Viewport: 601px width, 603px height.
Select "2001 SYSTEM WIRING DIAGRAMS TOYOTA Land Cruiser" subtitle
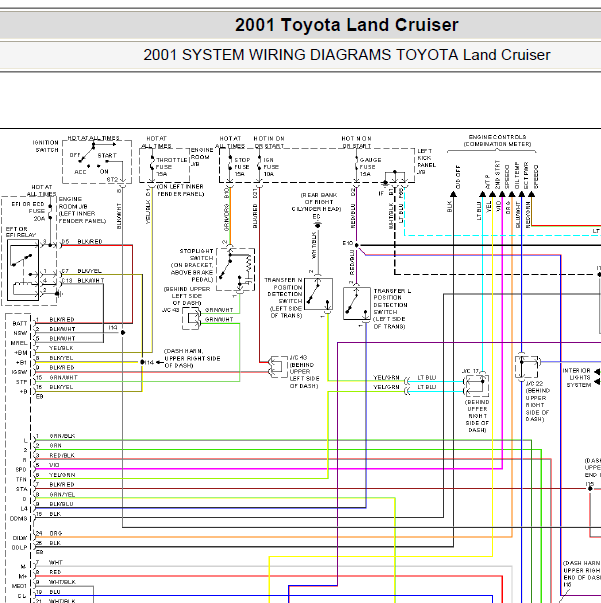346,55
